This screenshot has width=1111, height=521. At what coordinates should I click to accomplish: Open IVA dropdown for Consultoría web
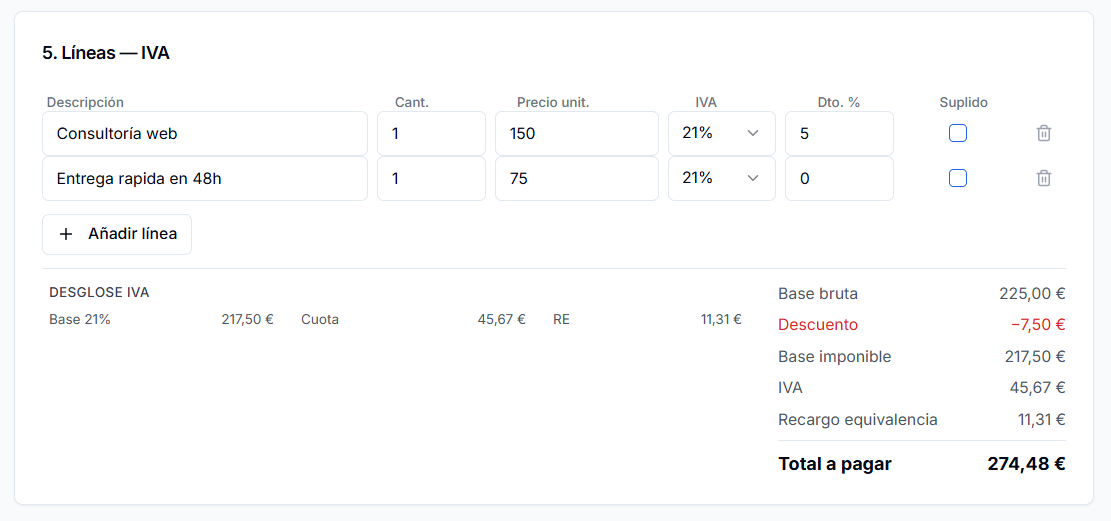coord(721,133)
